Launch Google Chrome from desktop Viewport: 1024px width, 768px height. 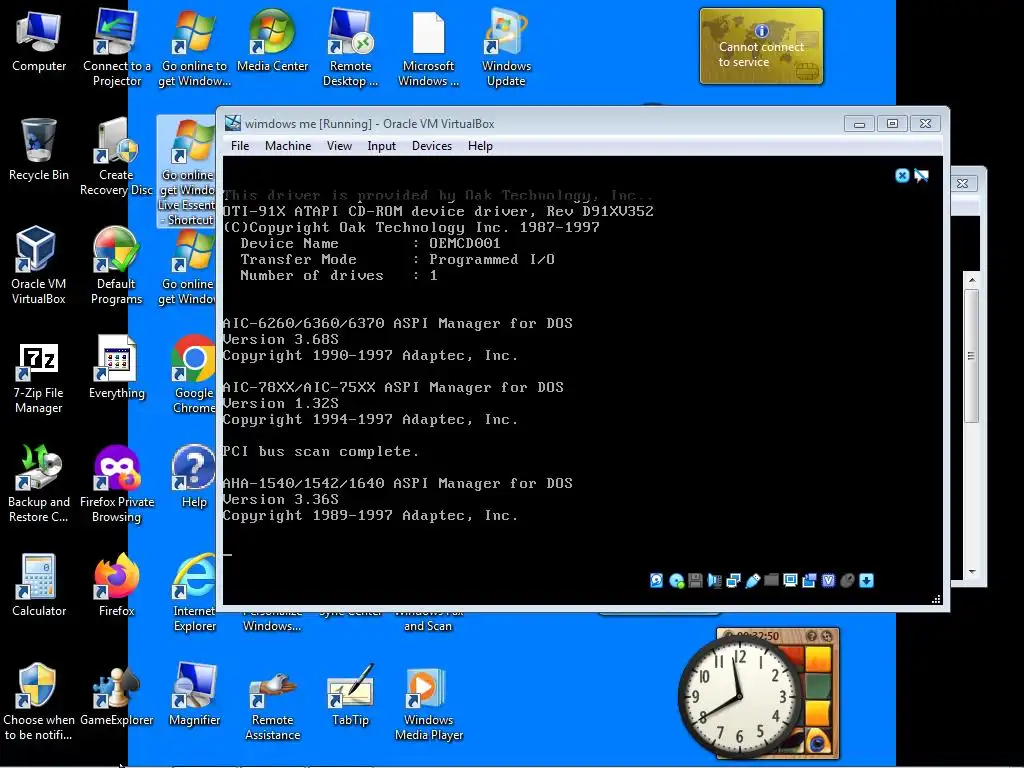[x=194, y=375]
